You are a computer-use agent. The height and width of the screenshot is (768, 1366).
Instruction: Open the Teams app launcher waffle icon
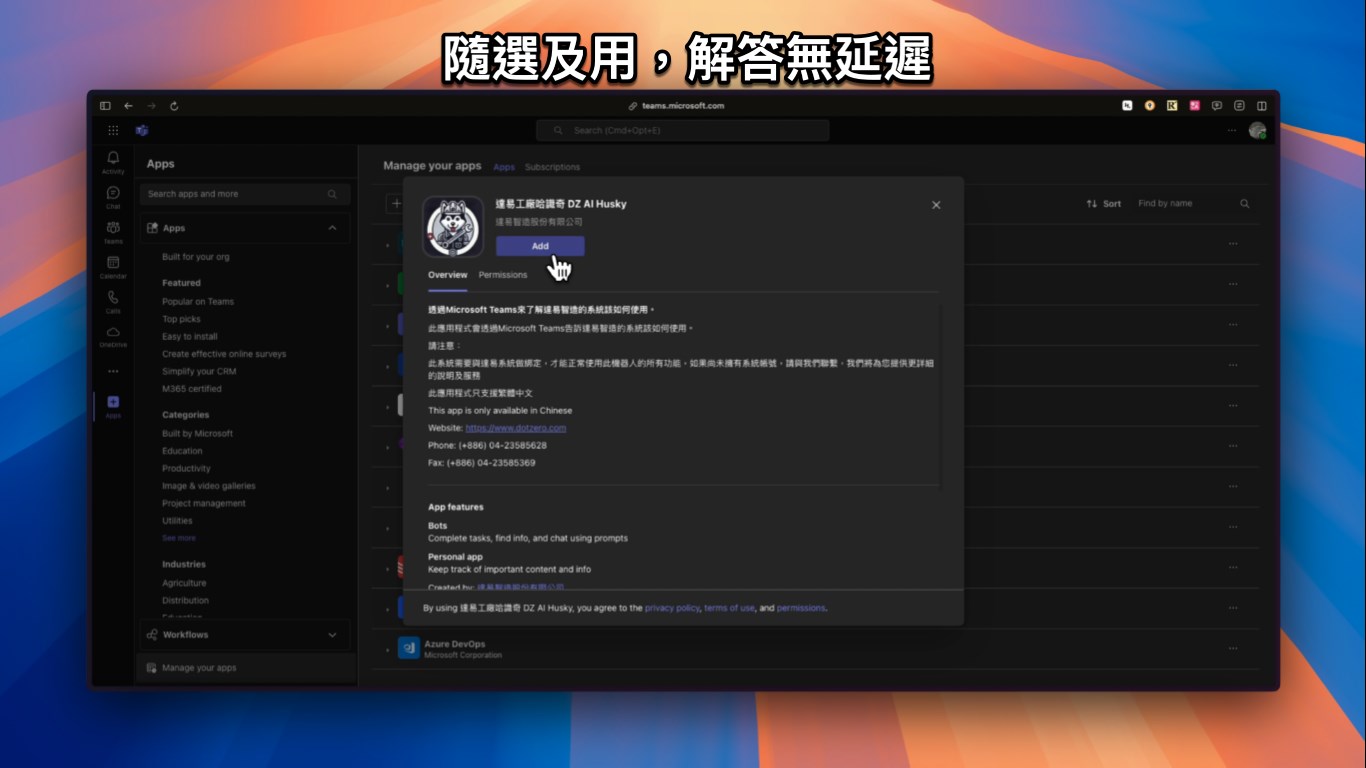click(x=113, y=130)
